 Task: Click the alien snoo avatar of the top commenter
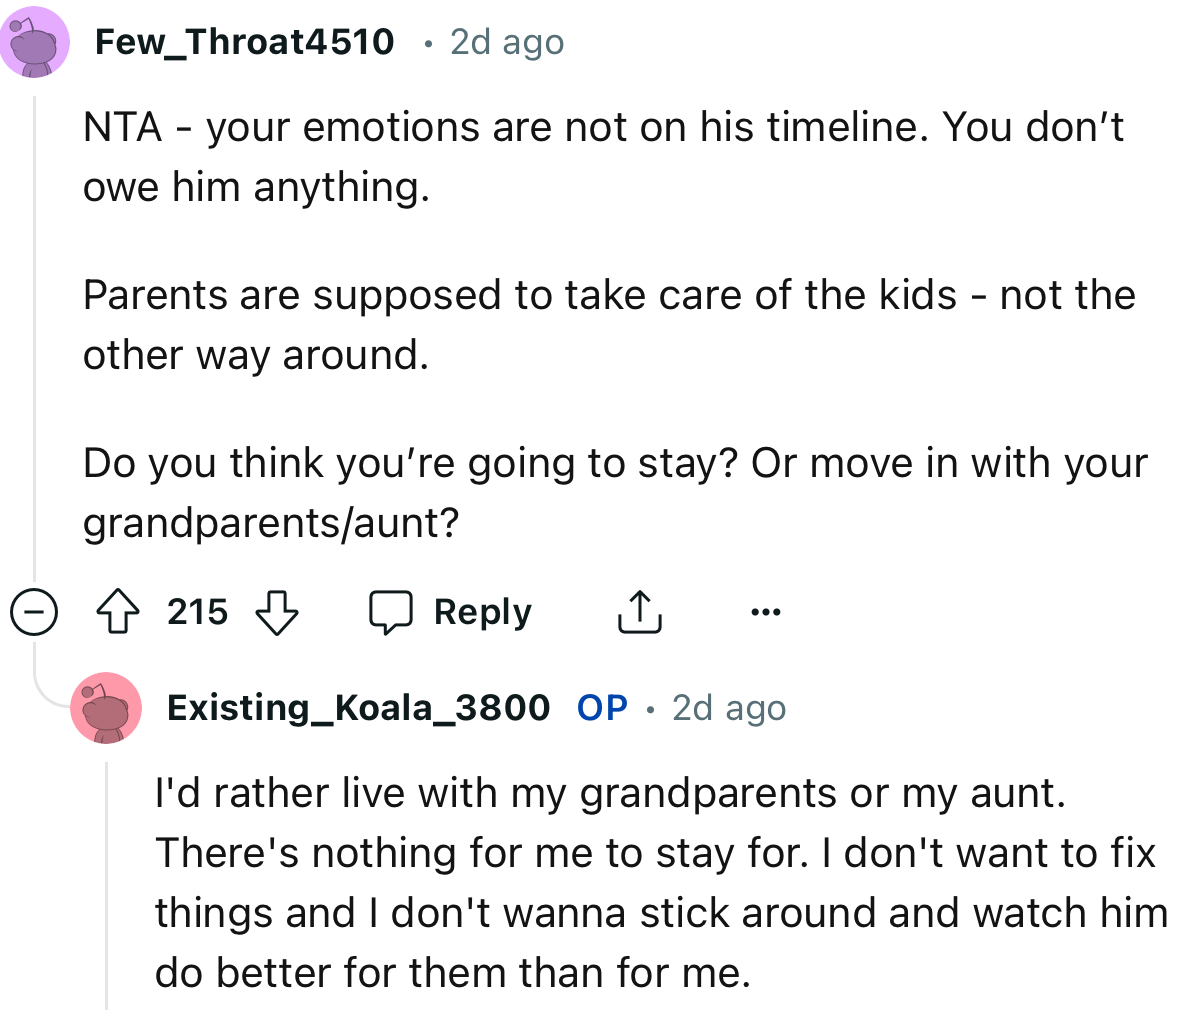coord(36,42)
